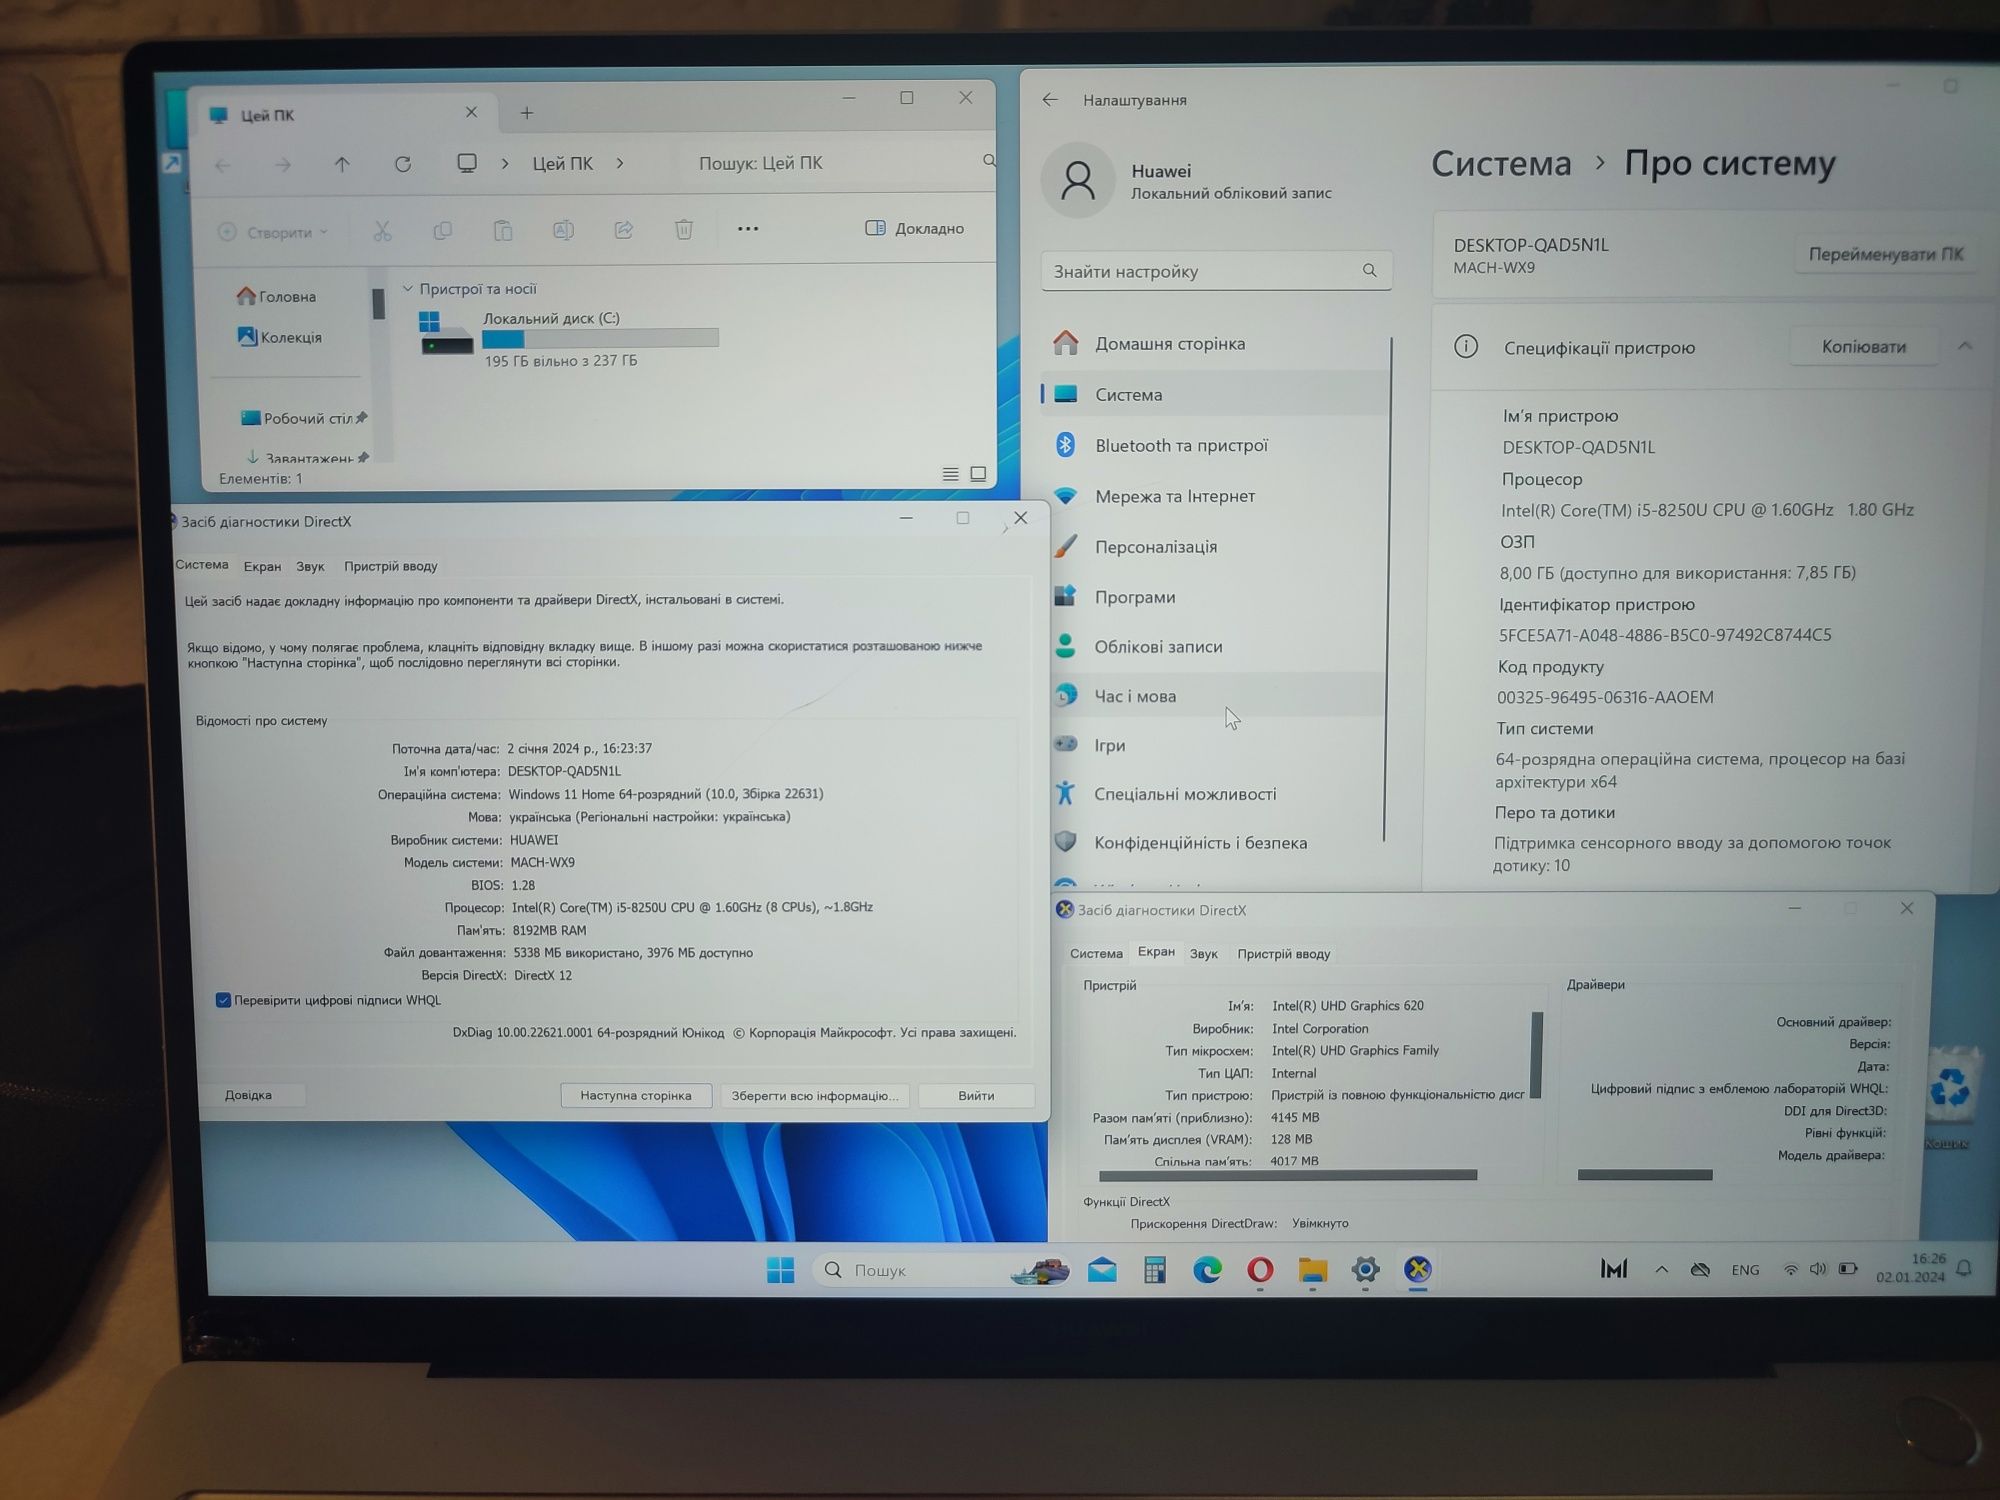Launch Opera browser from taskbar
2000x1500 pixels.
pos(1260,1270)
